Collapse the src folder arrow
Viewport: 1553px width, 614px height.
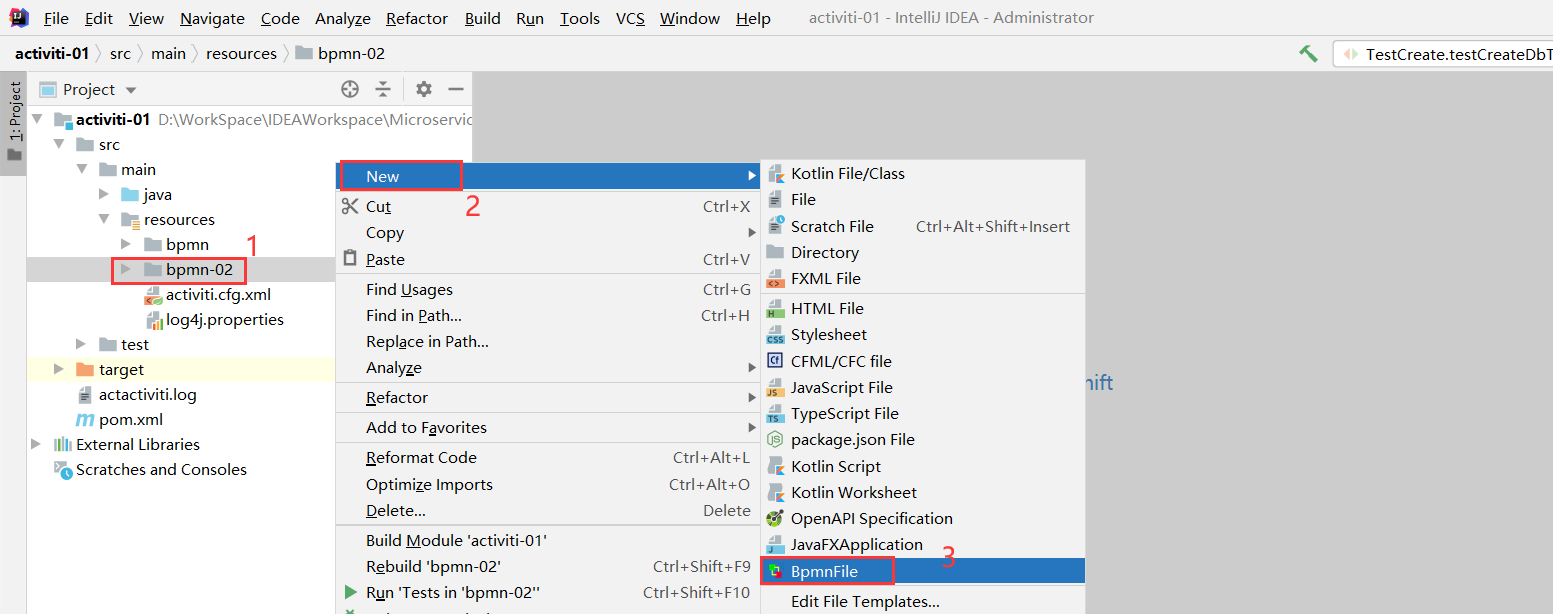click(x=60, y=144)
